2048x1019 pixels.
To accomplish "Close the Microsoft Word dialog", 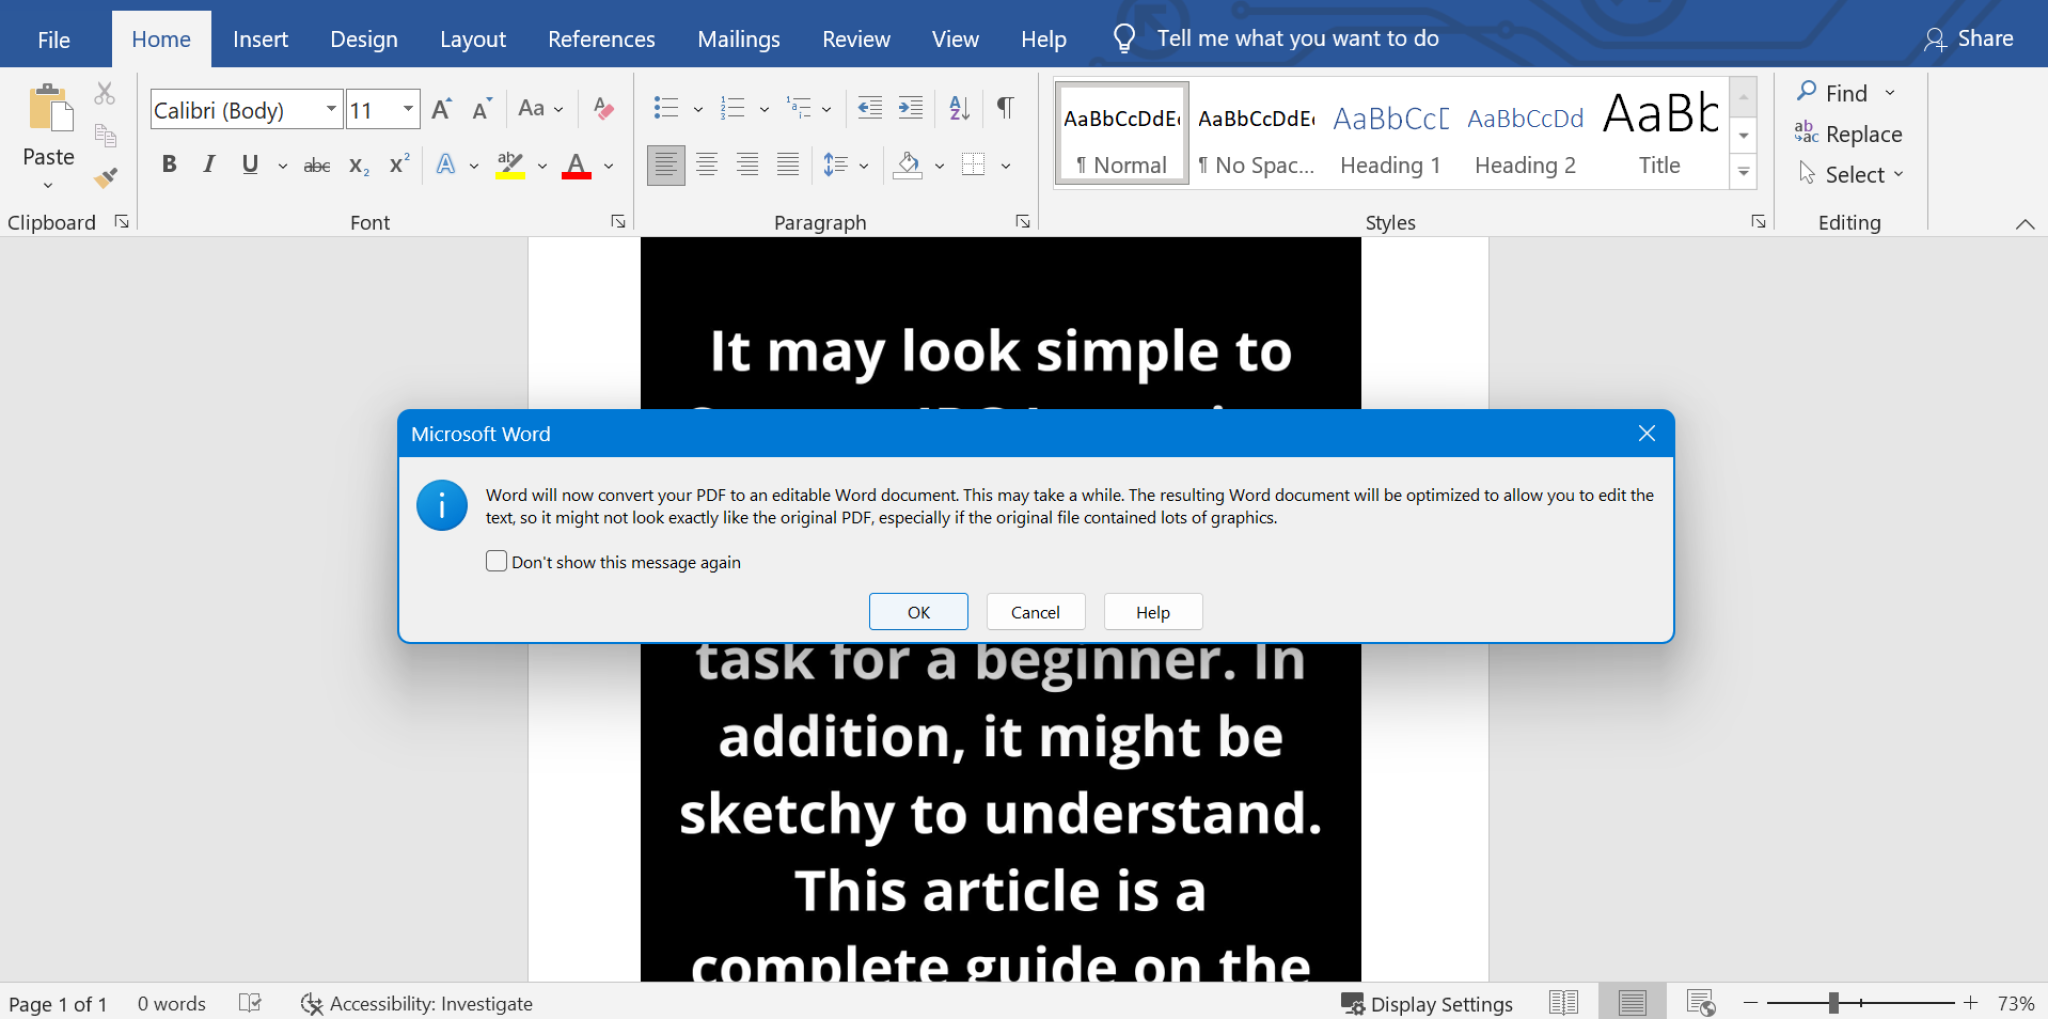I will click(x=1647, y=433).
